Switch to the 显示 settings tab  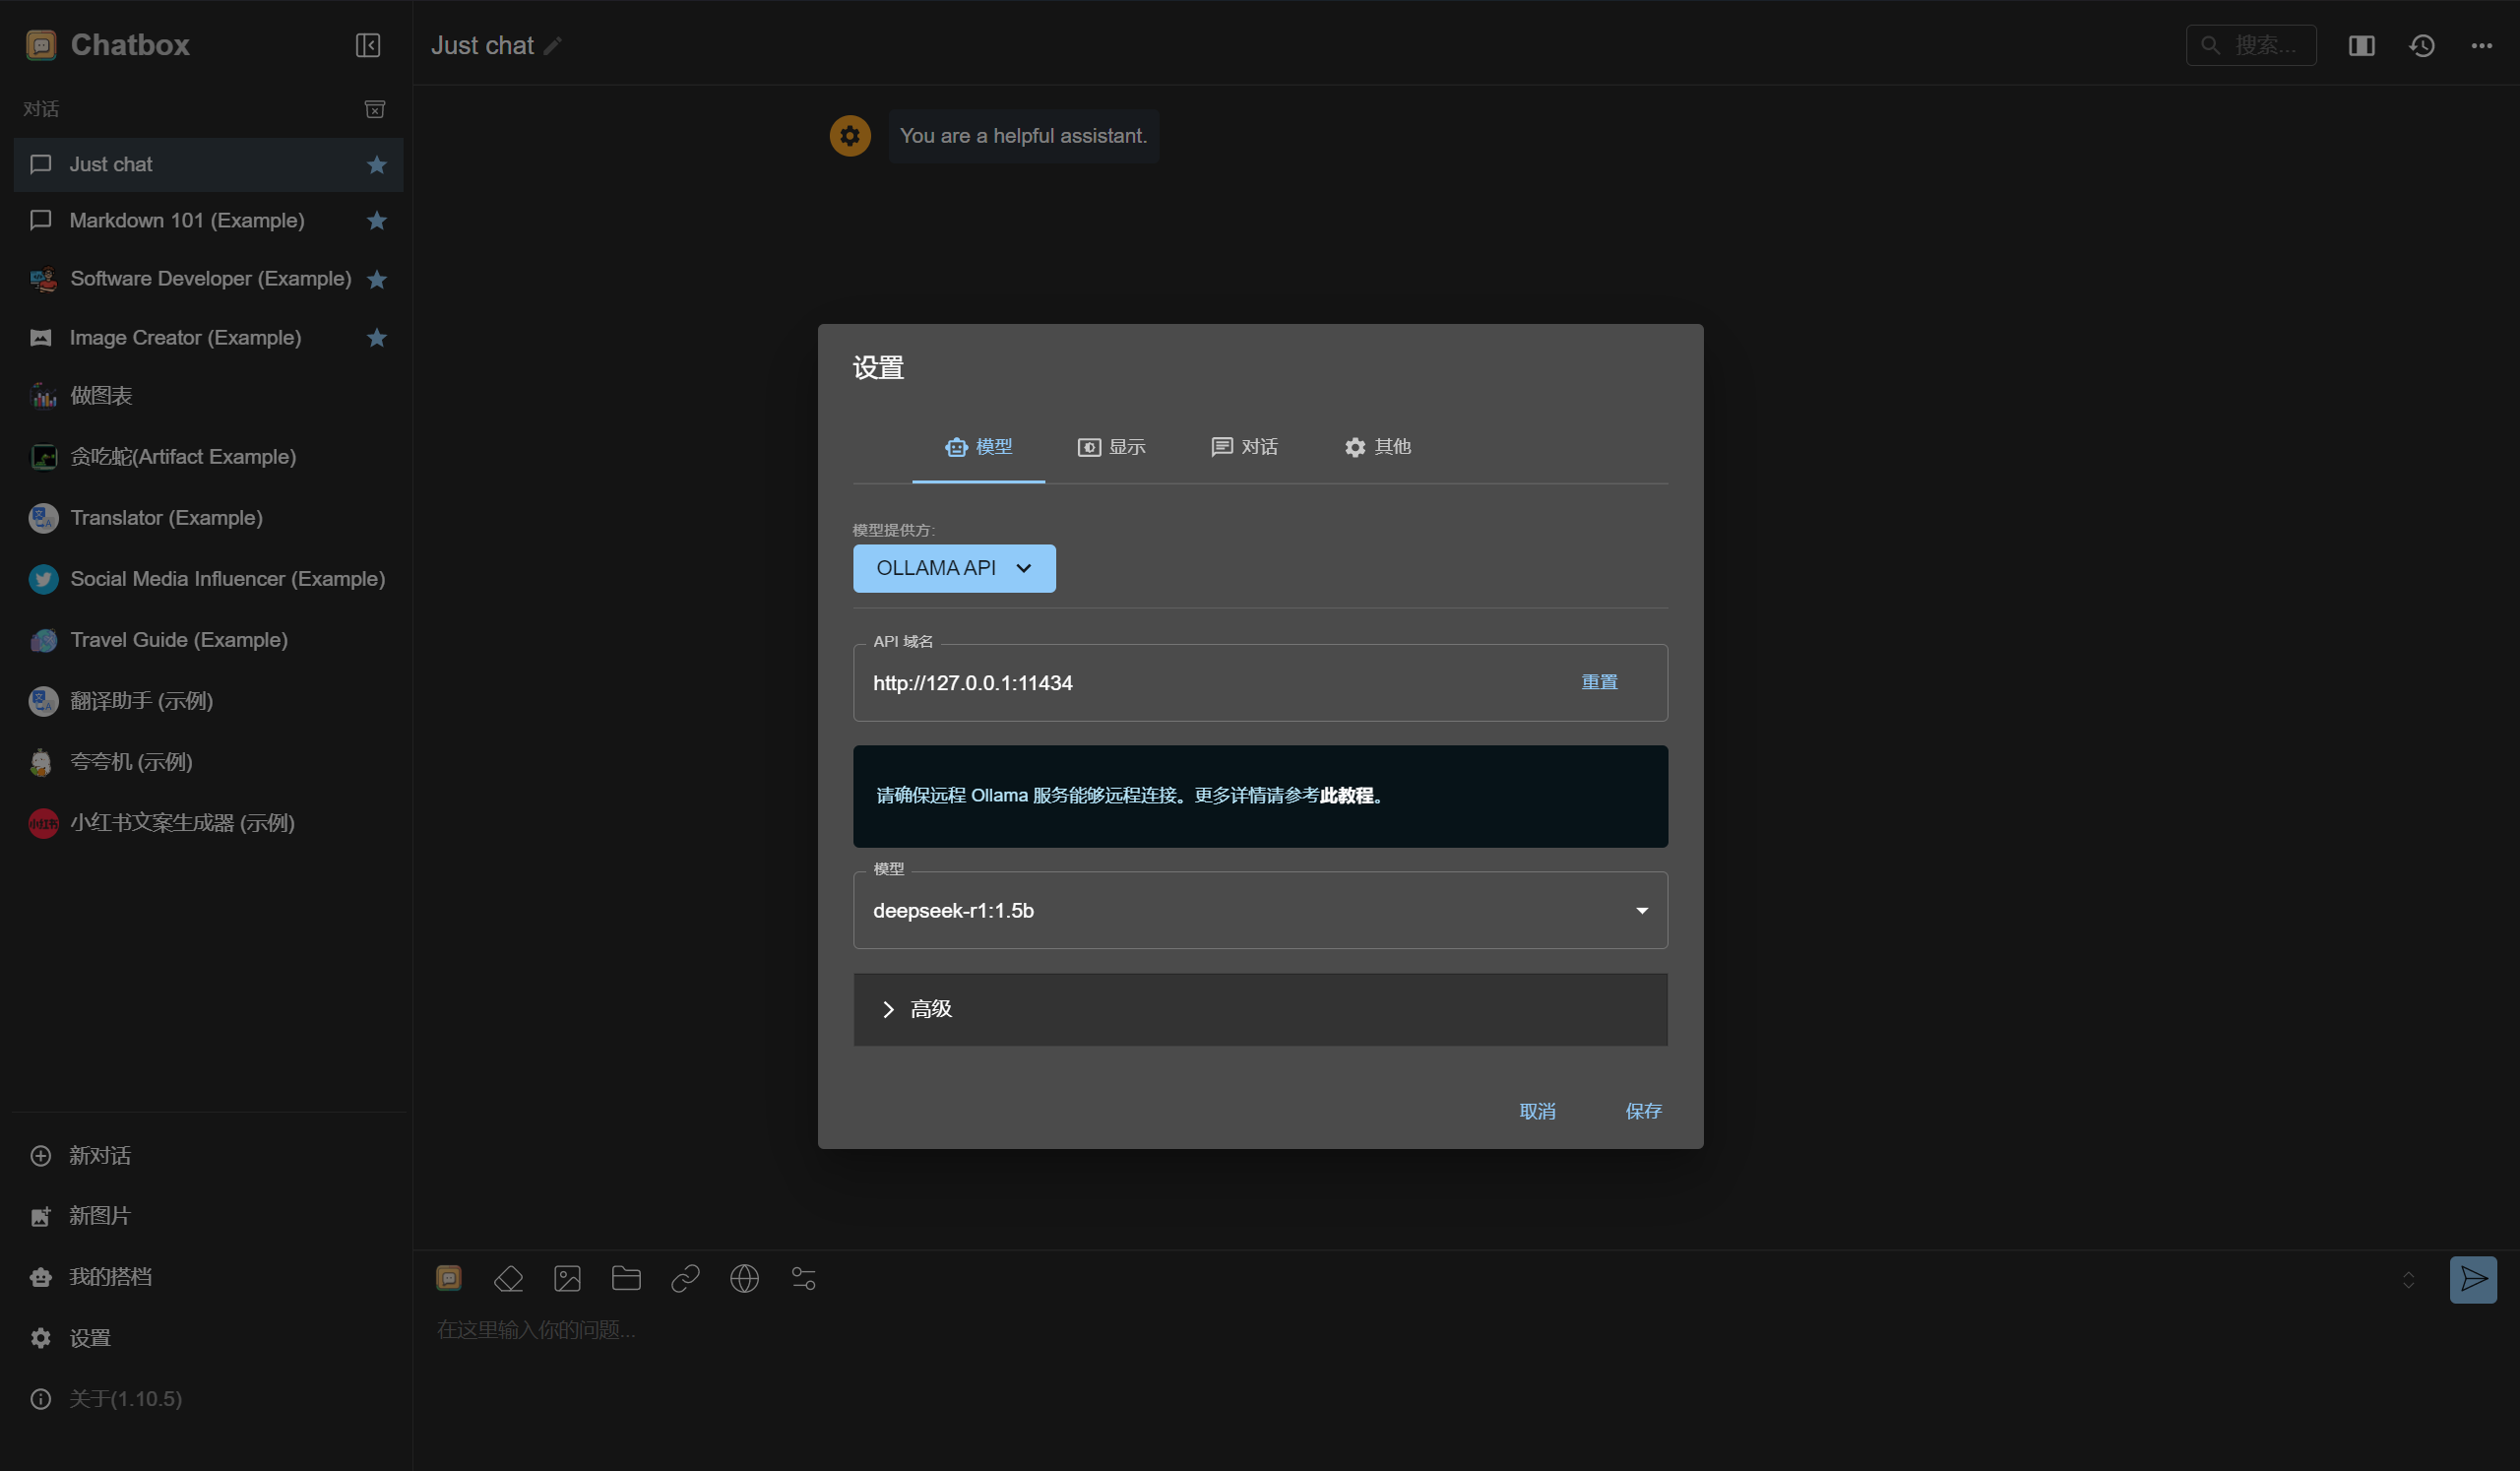(1111, 447)
